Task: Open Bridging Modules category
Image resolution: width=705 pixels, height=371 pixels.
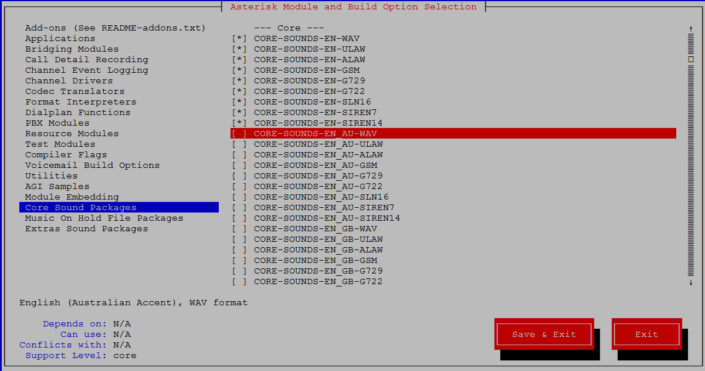Action: 72,49
